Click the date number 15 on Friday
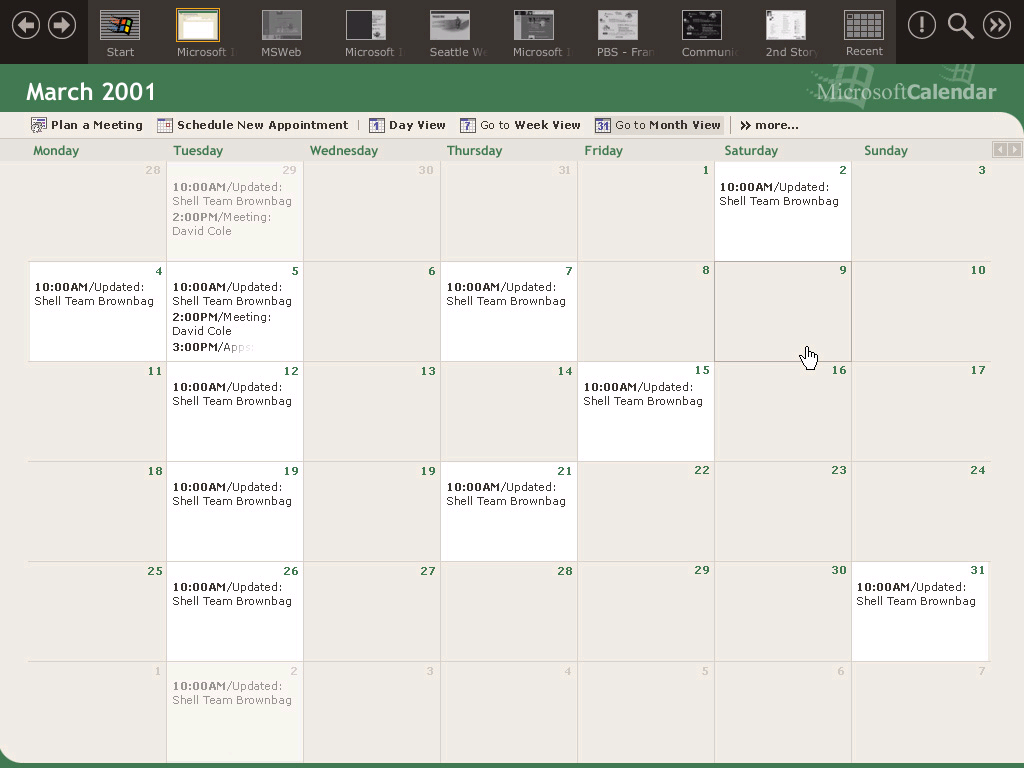 702,370
